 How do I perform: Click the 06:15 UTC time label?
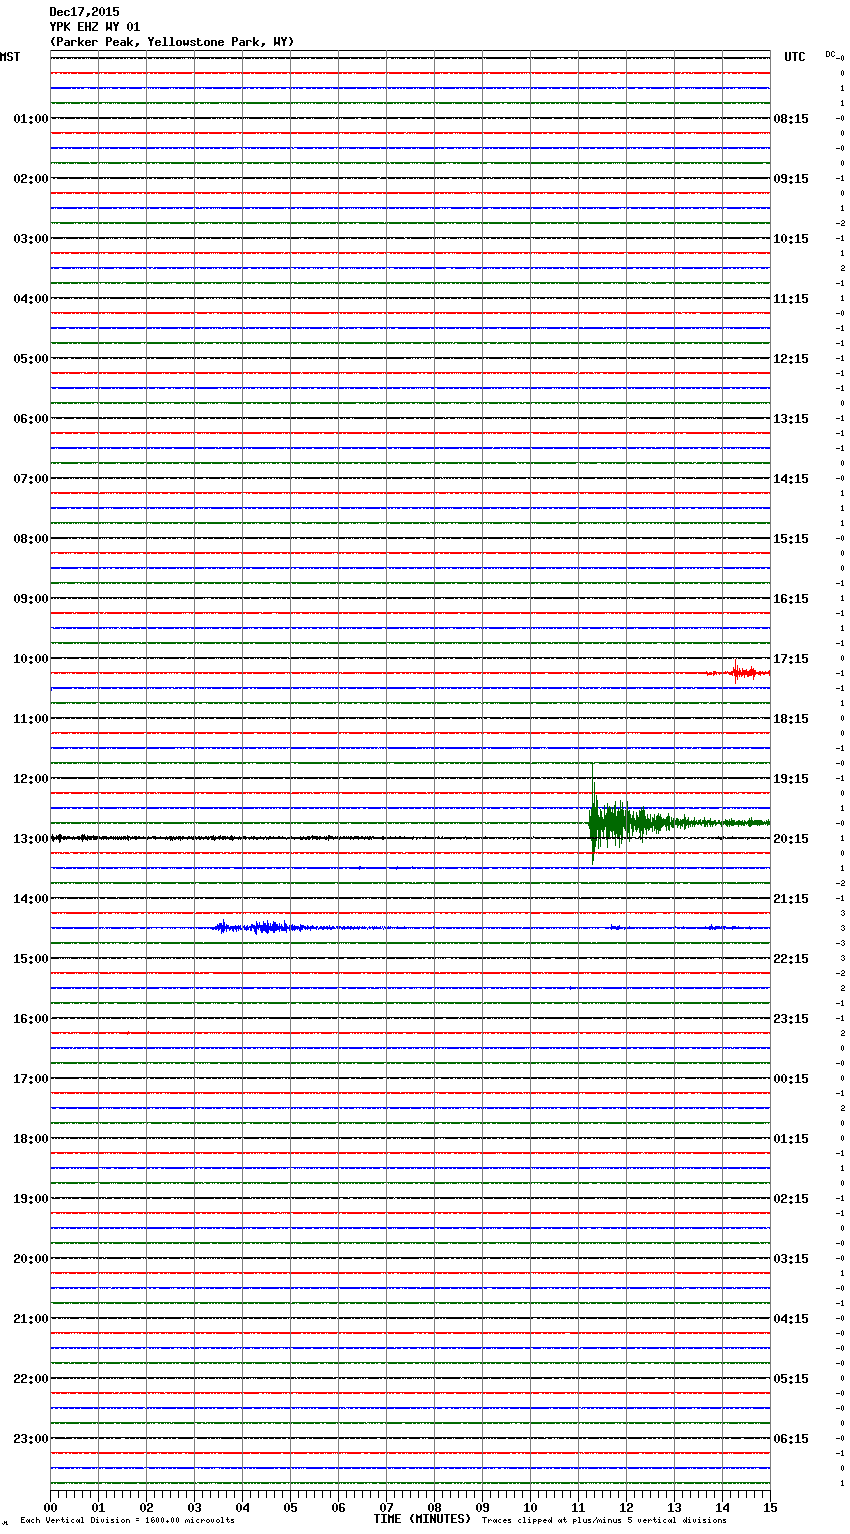pyautogui.click(x=791, y=1439)
